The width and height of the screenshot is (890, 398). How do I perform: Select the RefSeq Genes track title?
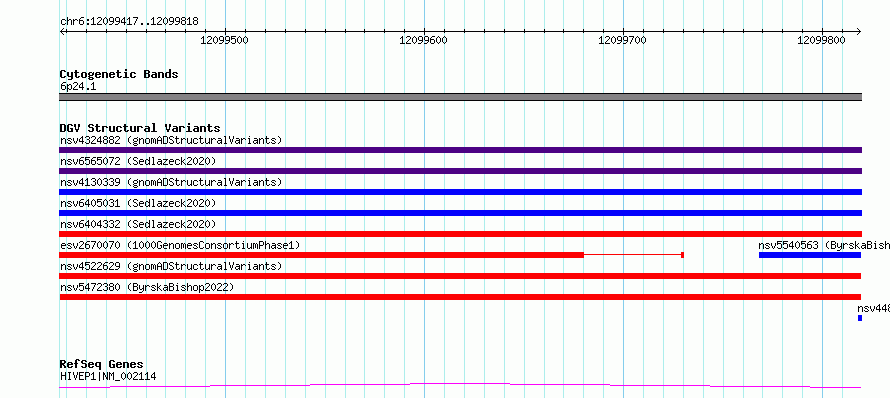click(x=102, y=364)
